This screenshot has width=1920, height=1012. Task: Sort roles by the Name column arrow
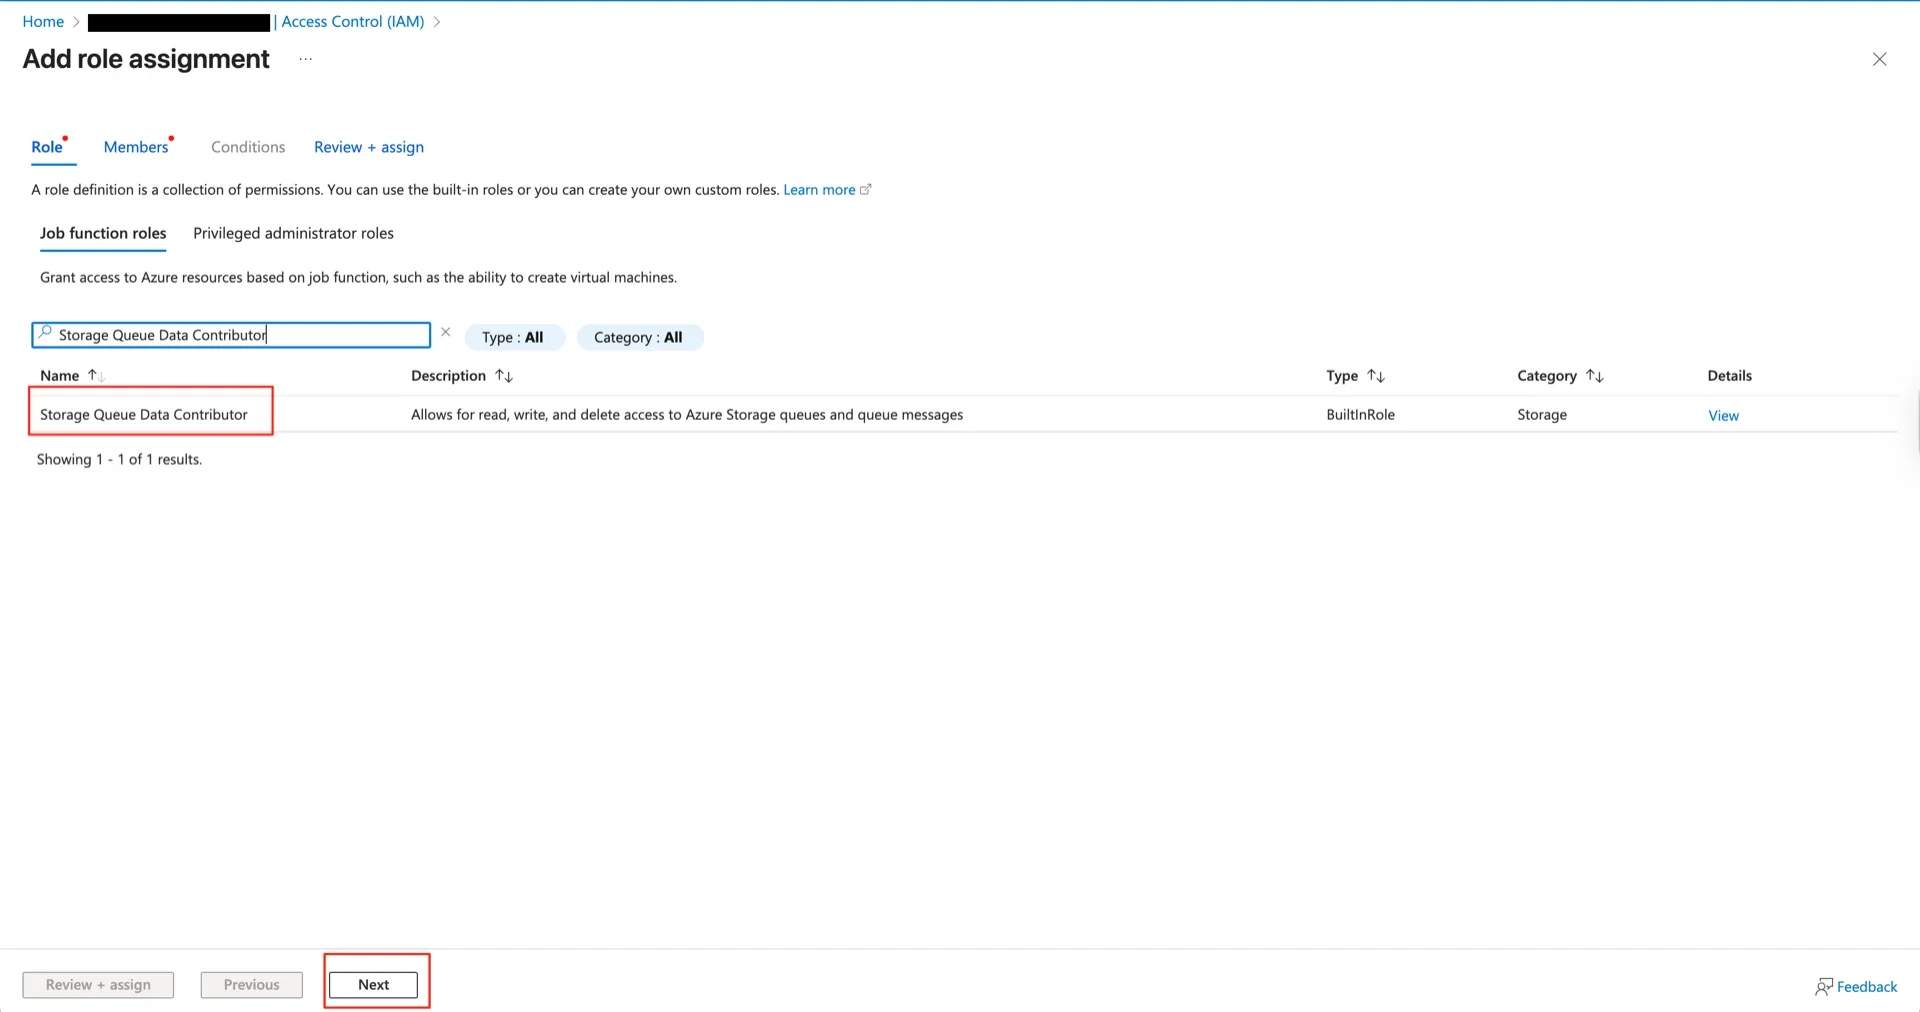[96, 375]
